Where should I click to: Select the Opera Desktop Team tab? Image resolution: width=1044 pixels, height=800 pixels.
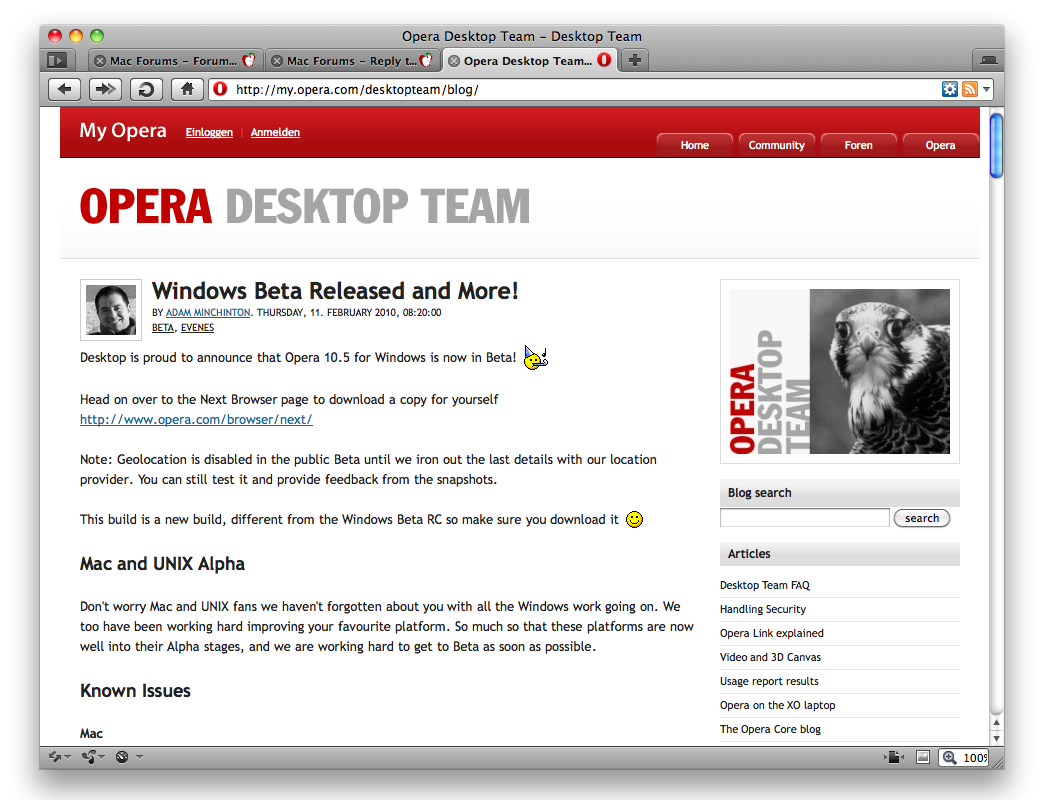point(530,61)
